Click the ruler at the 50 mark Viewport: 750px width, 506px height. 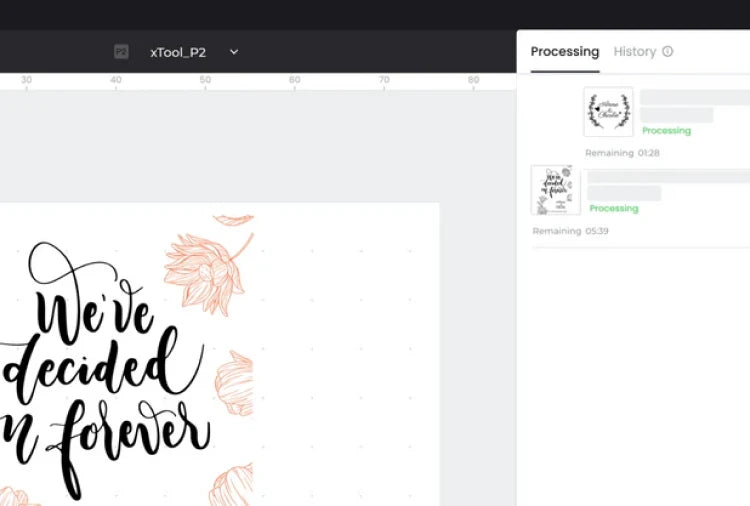205,80
